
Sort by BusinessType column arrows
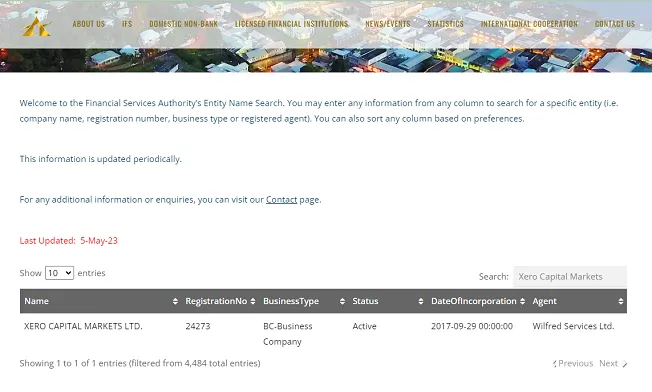tap(342, 301)
